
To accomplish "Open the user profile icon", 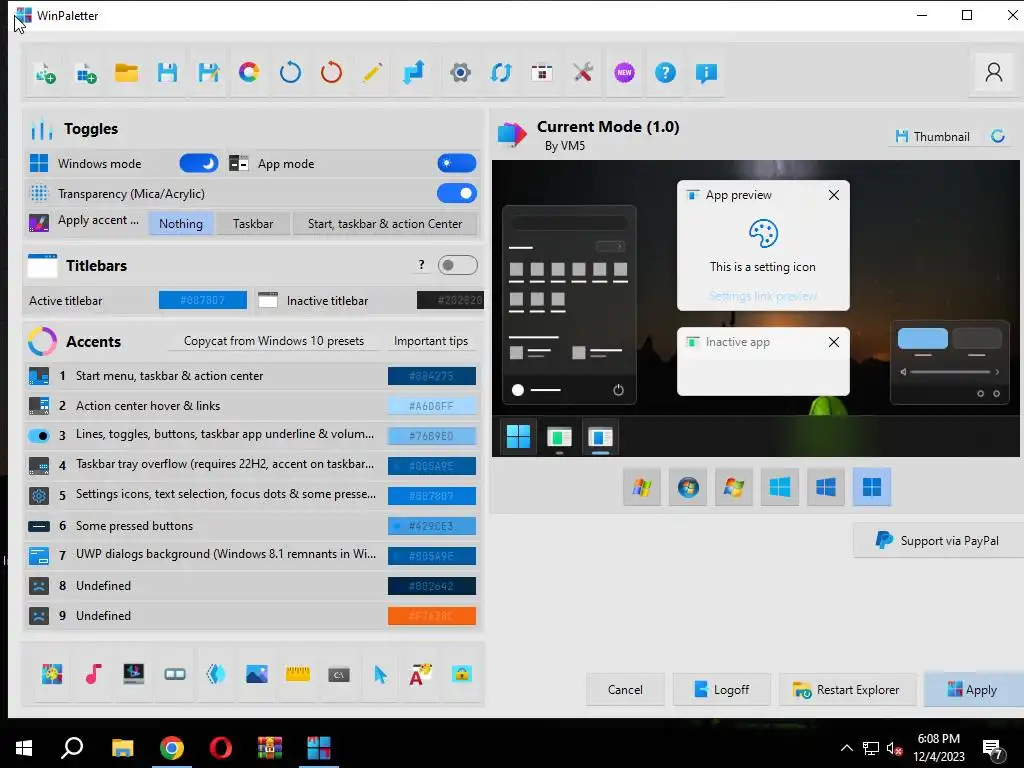I will pyautogui.click(x=994, y=72).
